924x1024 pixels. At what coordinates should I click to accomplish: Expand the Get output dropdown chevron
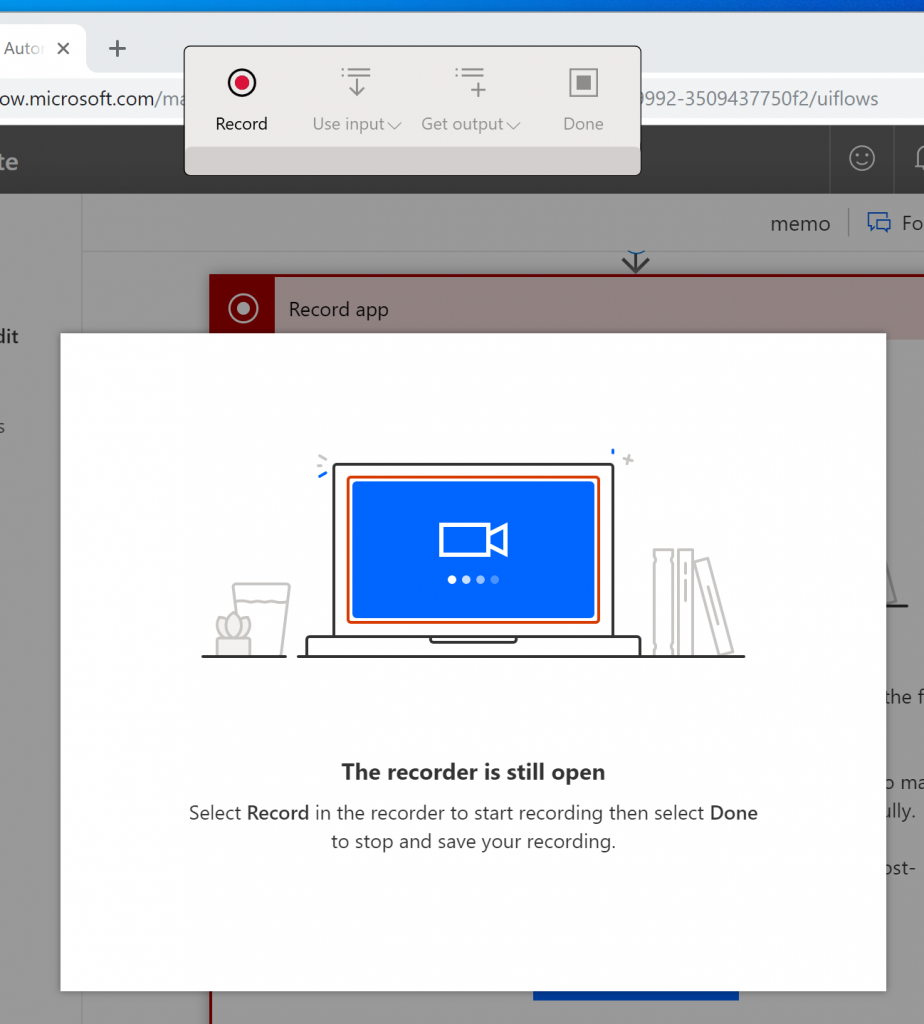[x=514, y=125]
